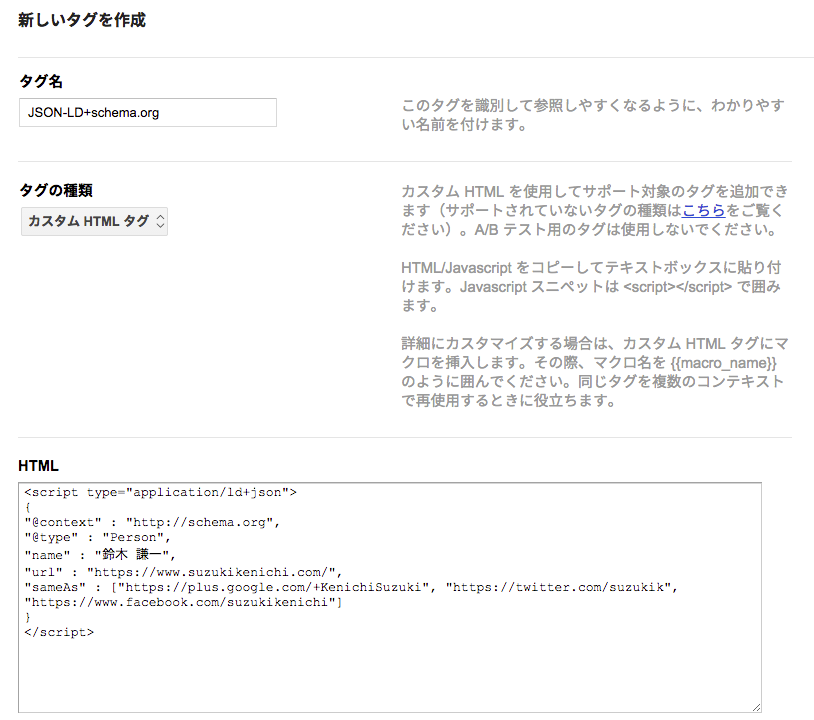Click the HTML section label above textarea
The image size is (814, 720).
(x=38, y=466)
